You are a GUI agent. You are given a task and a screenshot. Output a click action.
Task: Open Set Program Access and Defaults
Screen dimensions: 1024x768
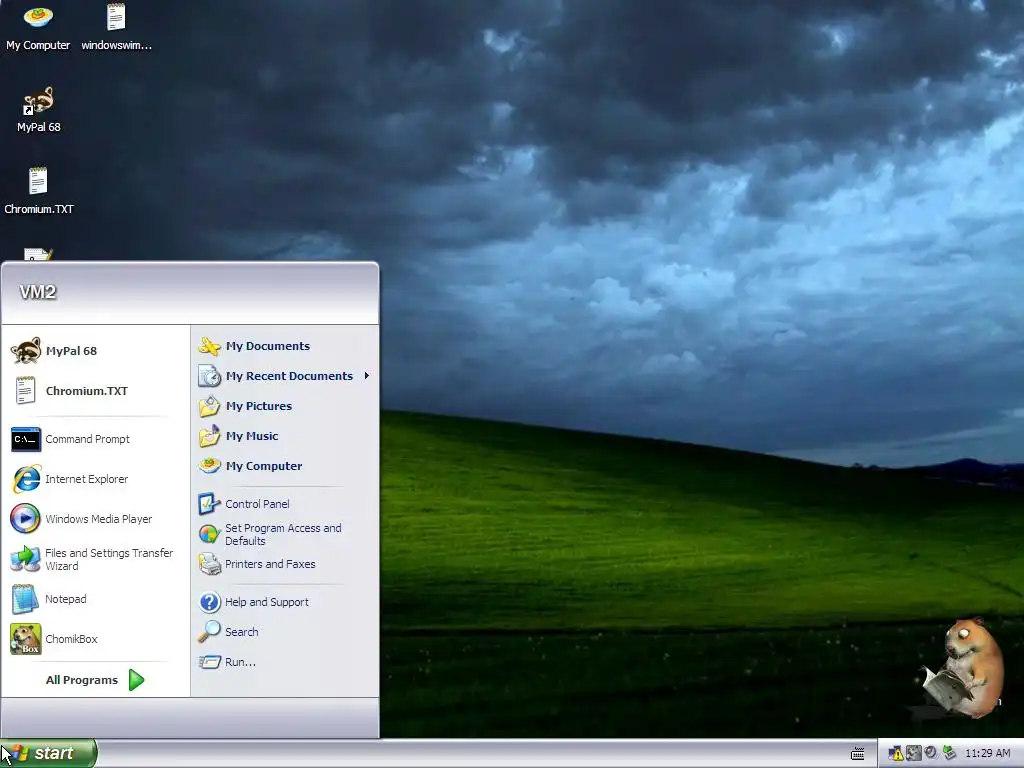click(x=285, y=534)
